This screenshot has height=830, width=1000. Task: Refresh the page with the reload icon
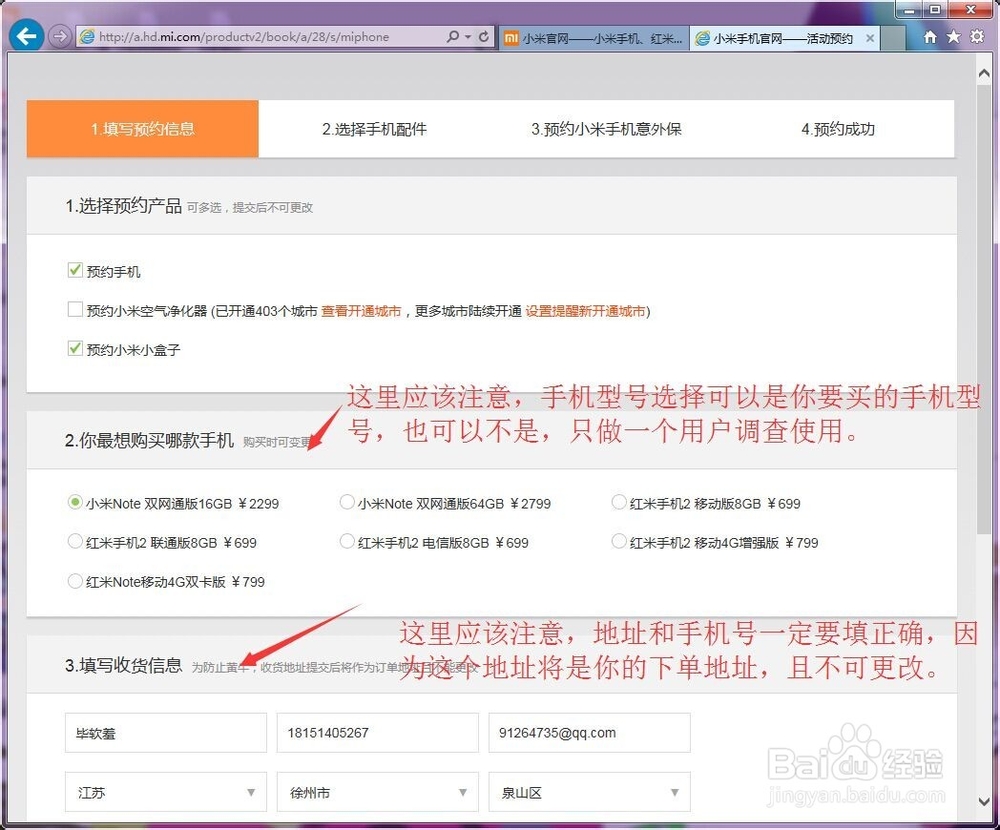point(484,36)
